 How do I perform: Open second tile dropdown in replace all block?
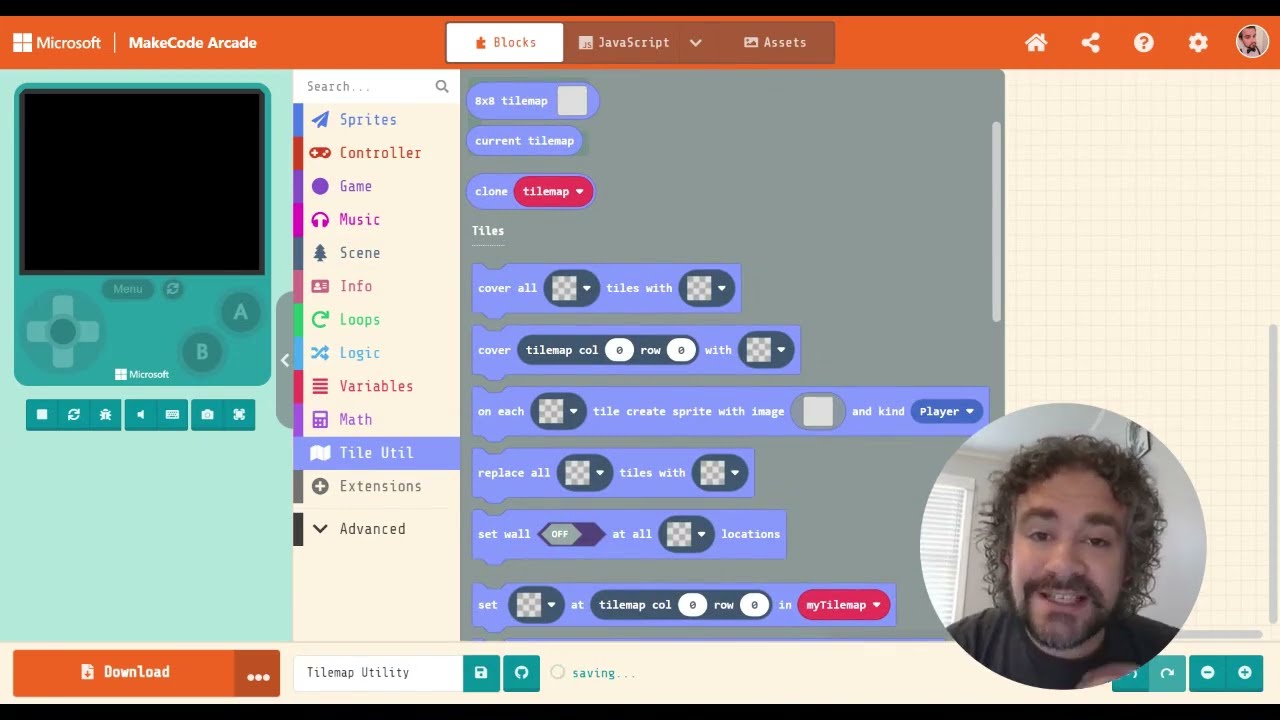[x=719, y=473]
